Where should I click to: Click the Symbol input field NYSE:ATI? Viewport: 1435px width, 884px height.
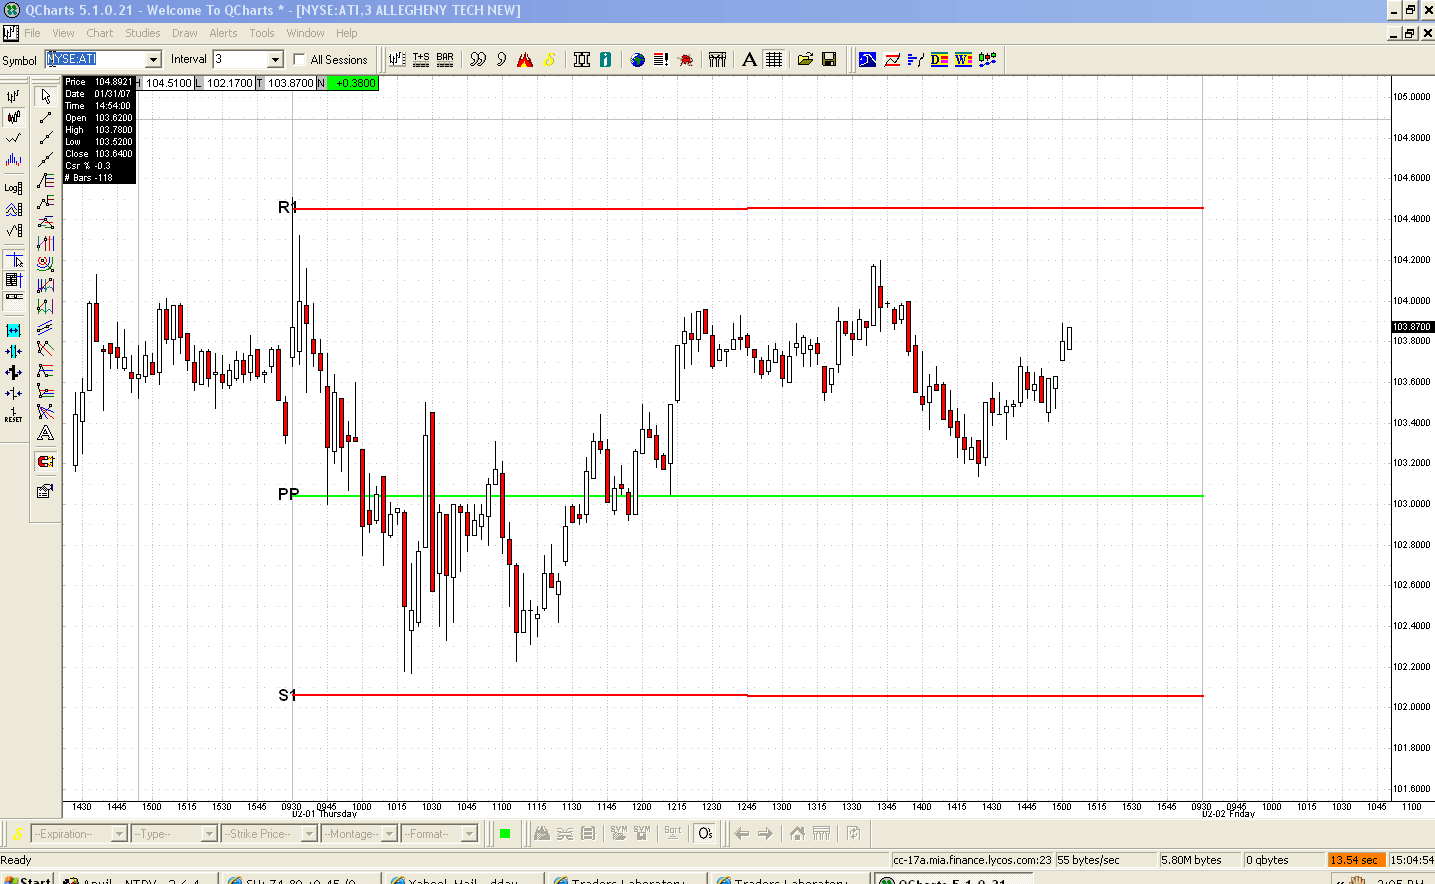point(95,60)
